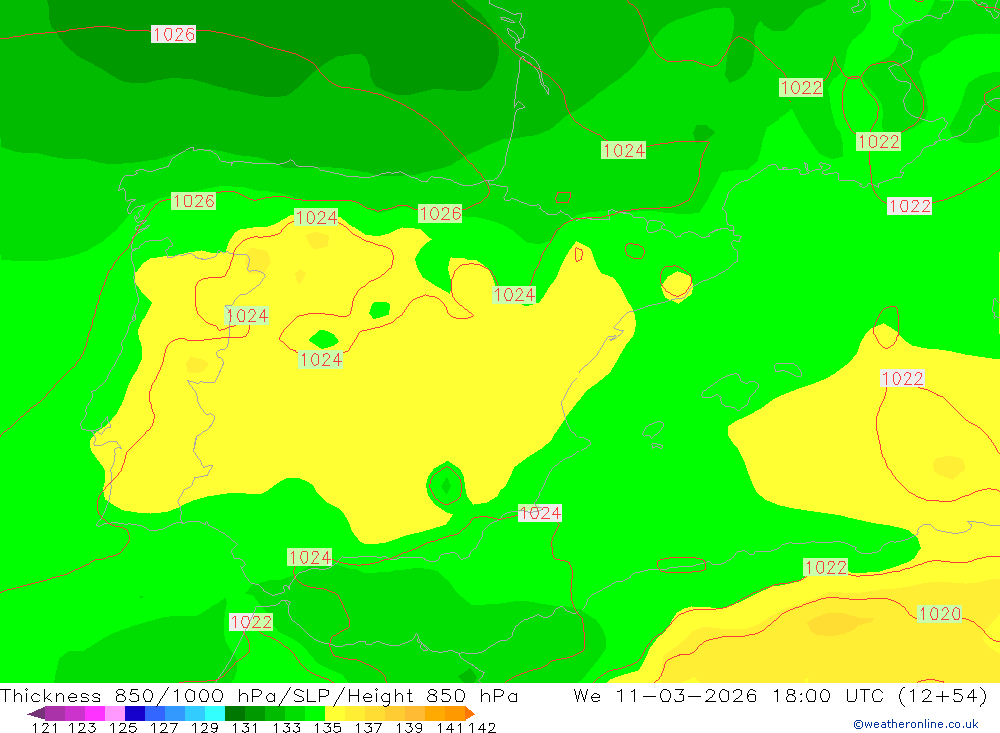Click the legend value 137
The image size is (1000, 733).
[368, 727]
